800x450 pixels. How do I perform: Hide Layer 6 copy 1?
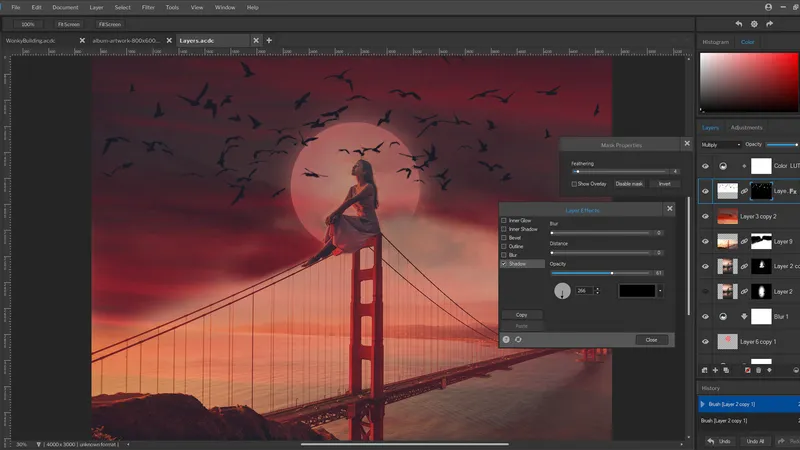pyautogui.click(x=706, y=341)
